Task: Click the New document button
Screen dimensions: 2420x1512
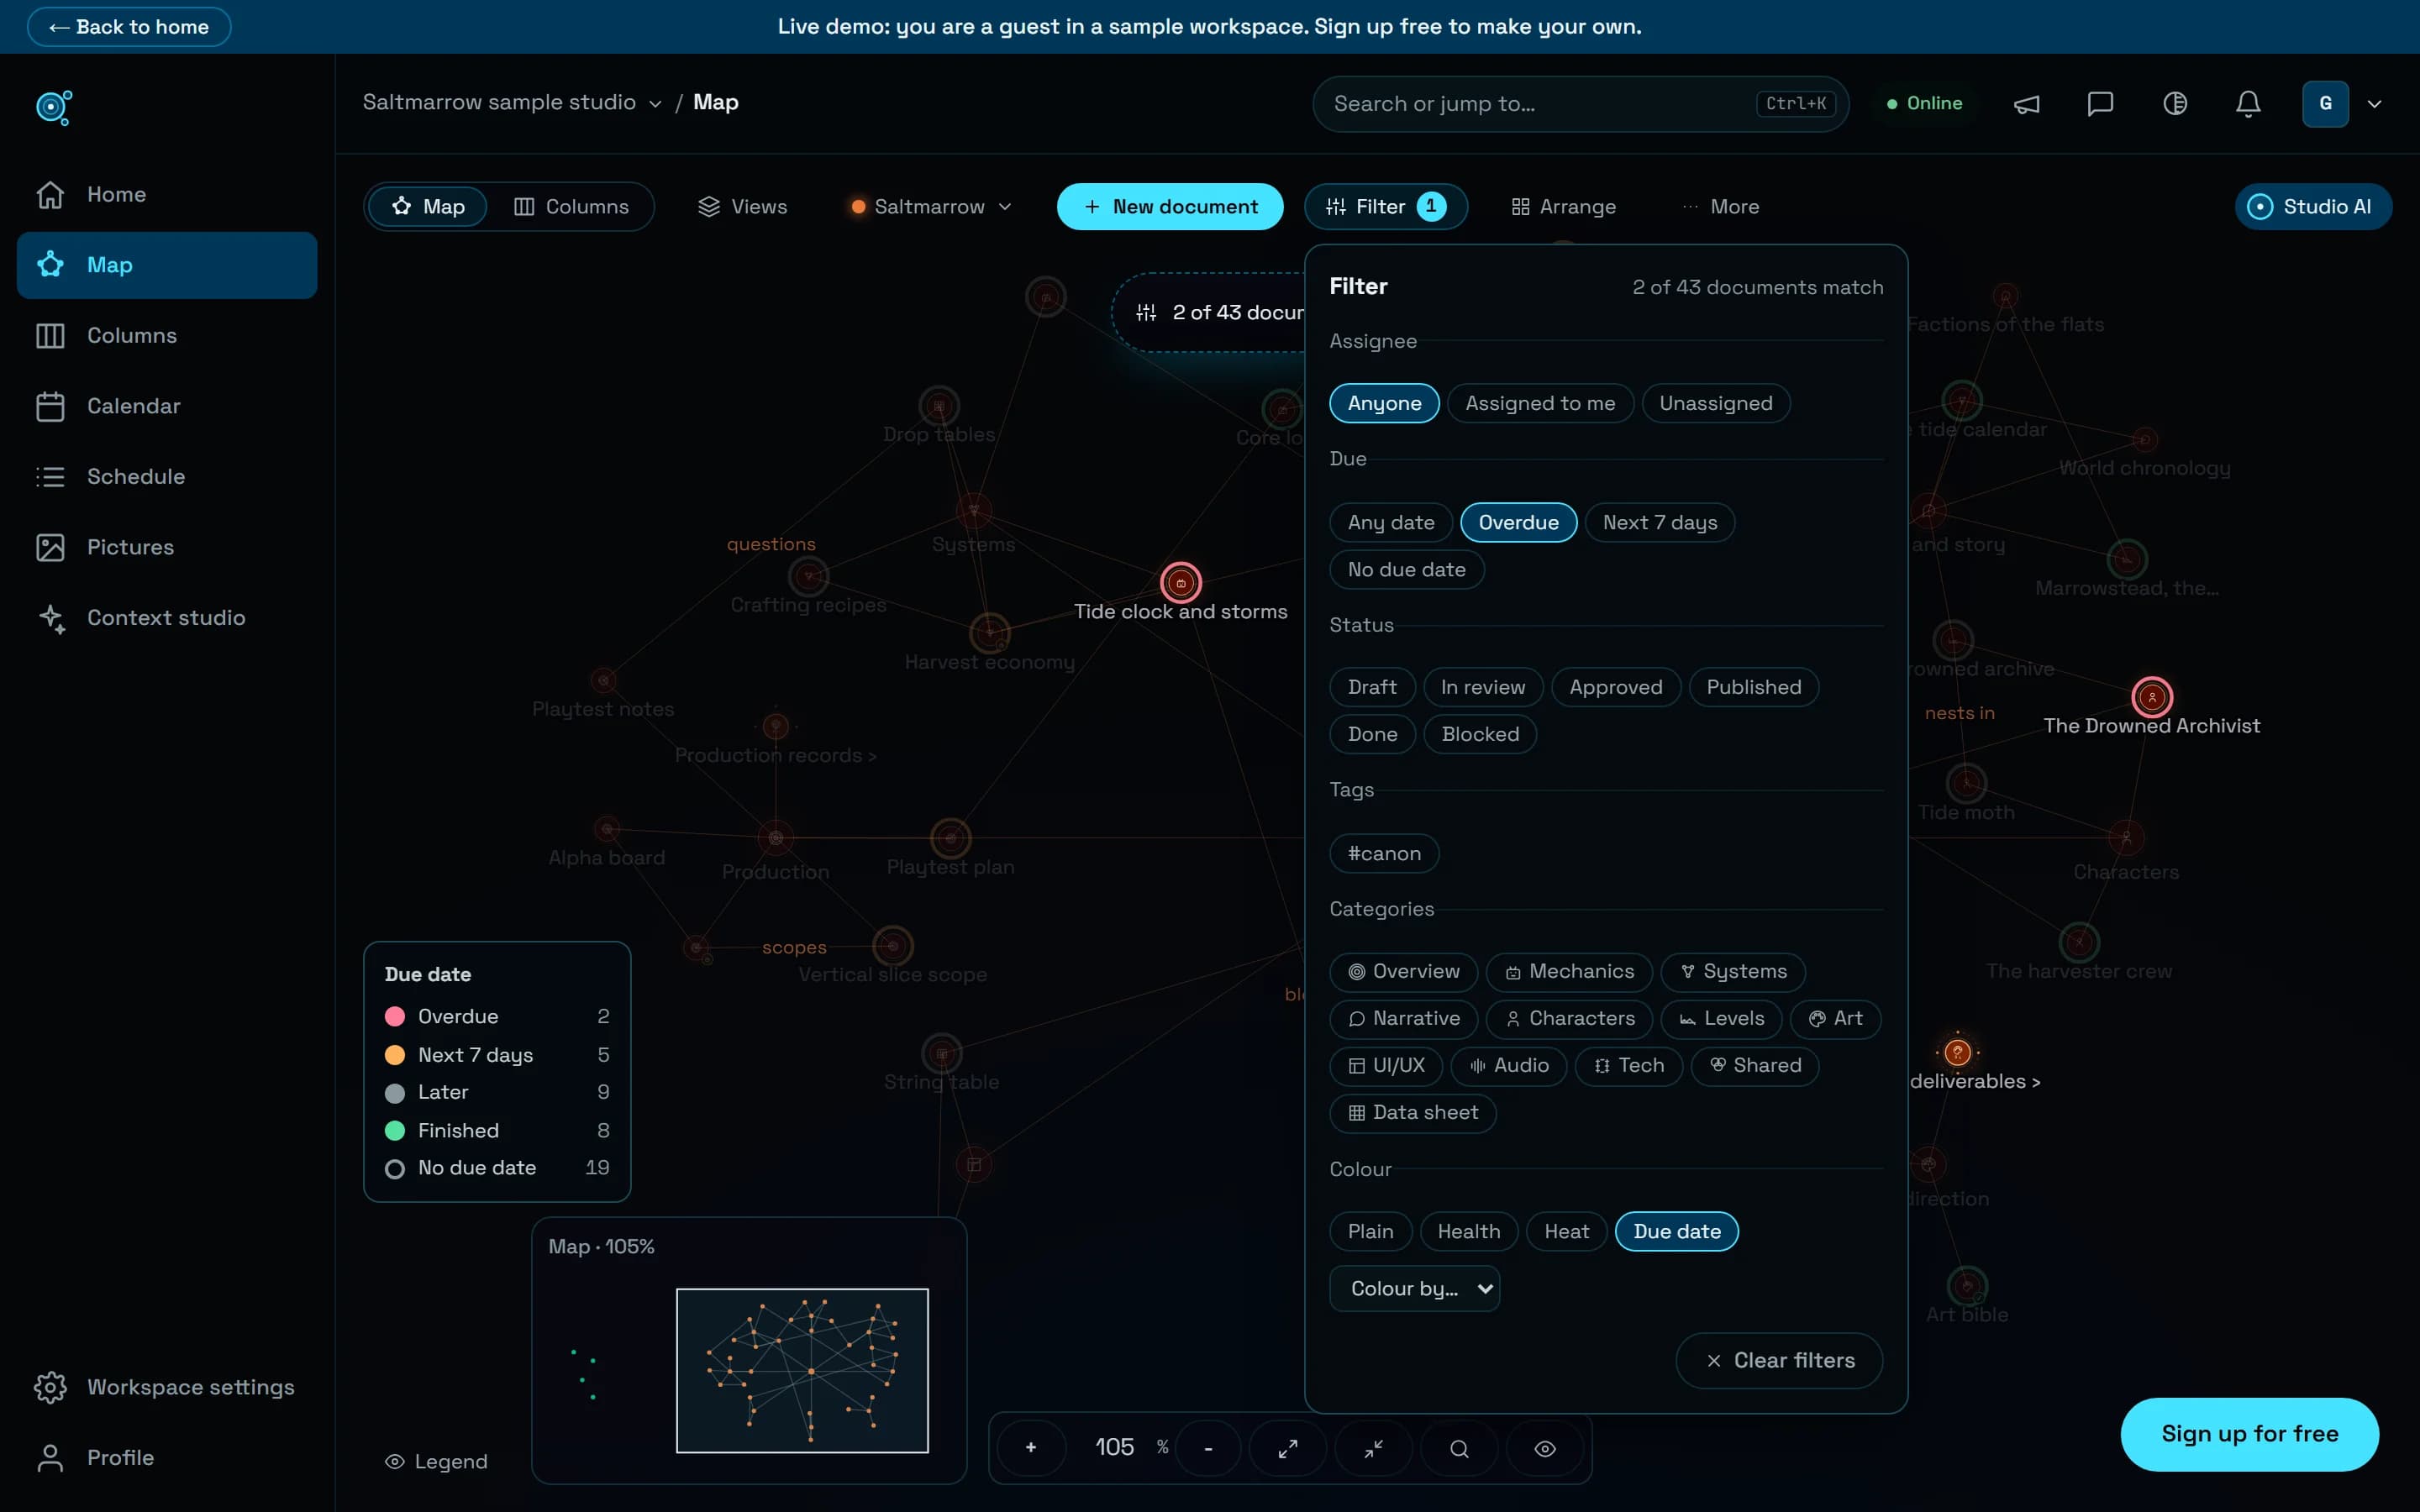Action: (x=1170, y=206)
